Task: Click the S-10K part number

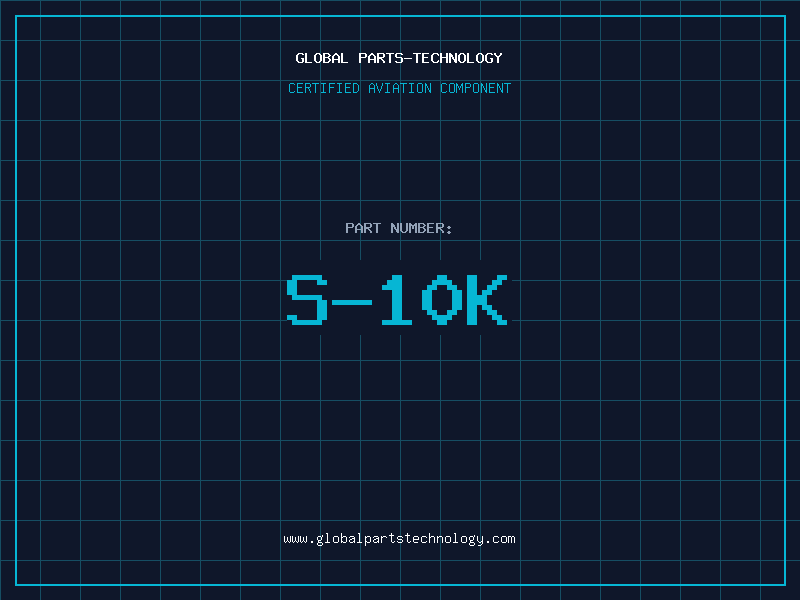Action: 397,299
